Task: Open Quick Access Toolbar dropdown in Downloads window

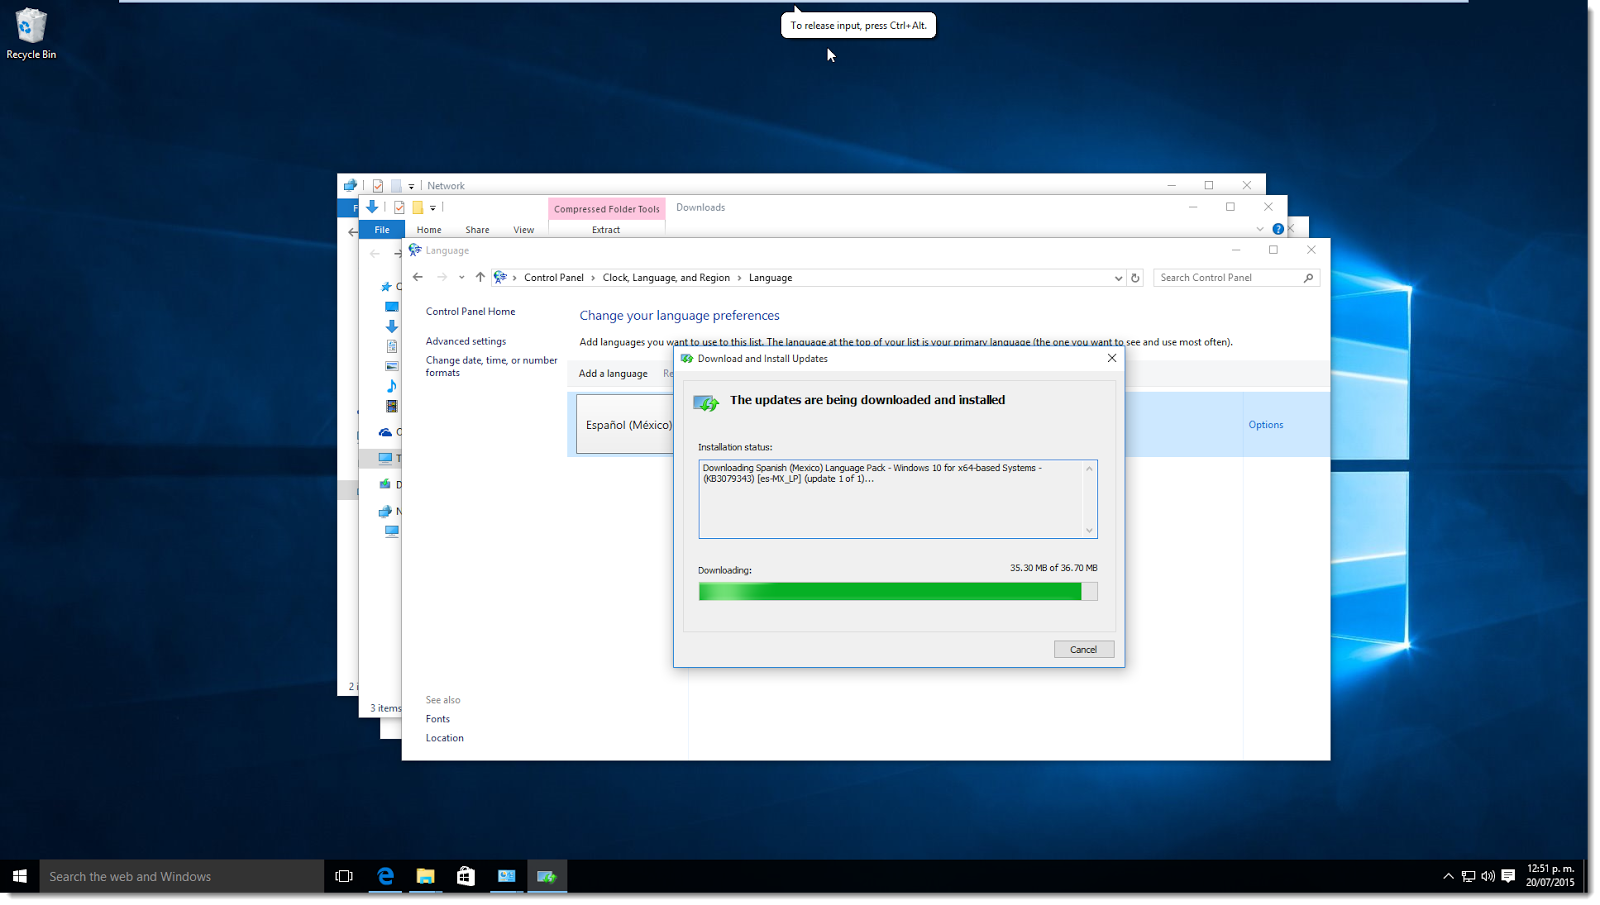Action: pyautogui.click(x=433, y=208)
